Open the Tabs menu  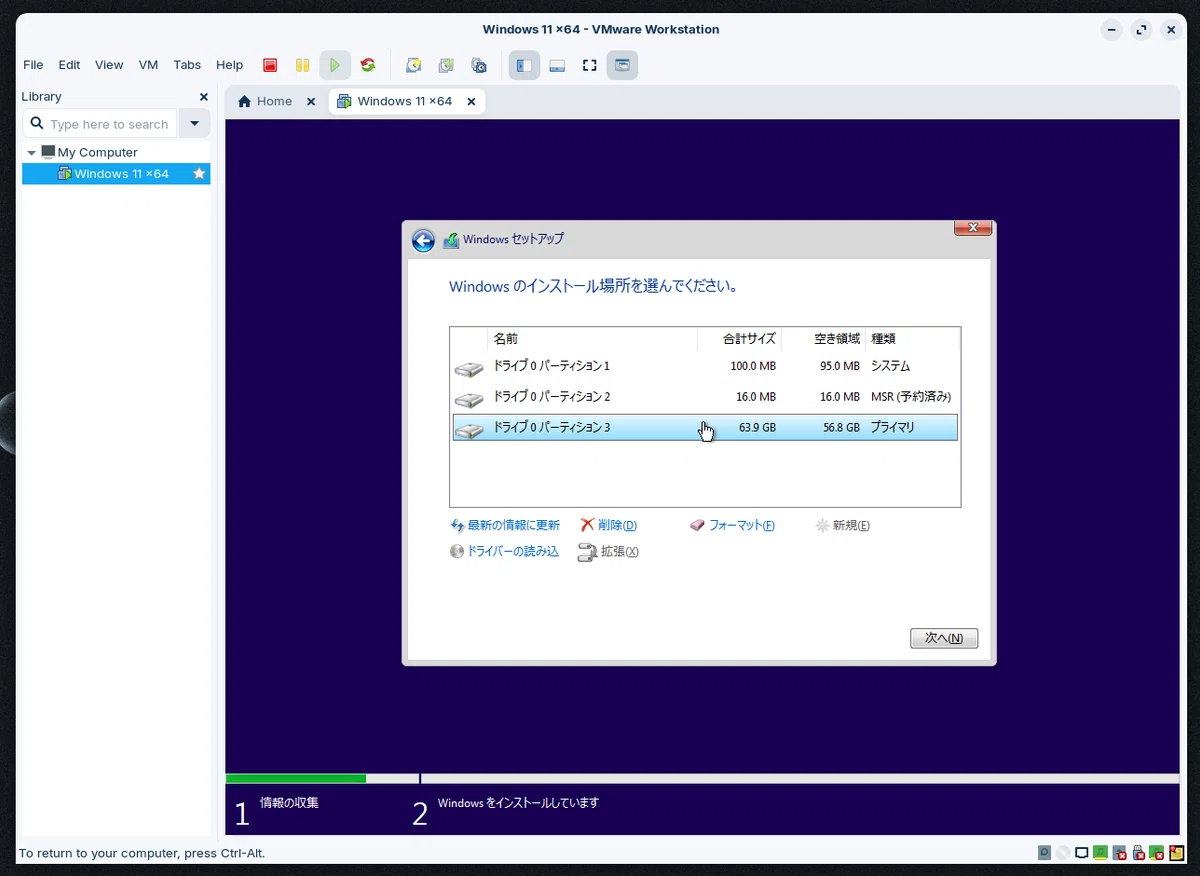[x=187, y=65]
